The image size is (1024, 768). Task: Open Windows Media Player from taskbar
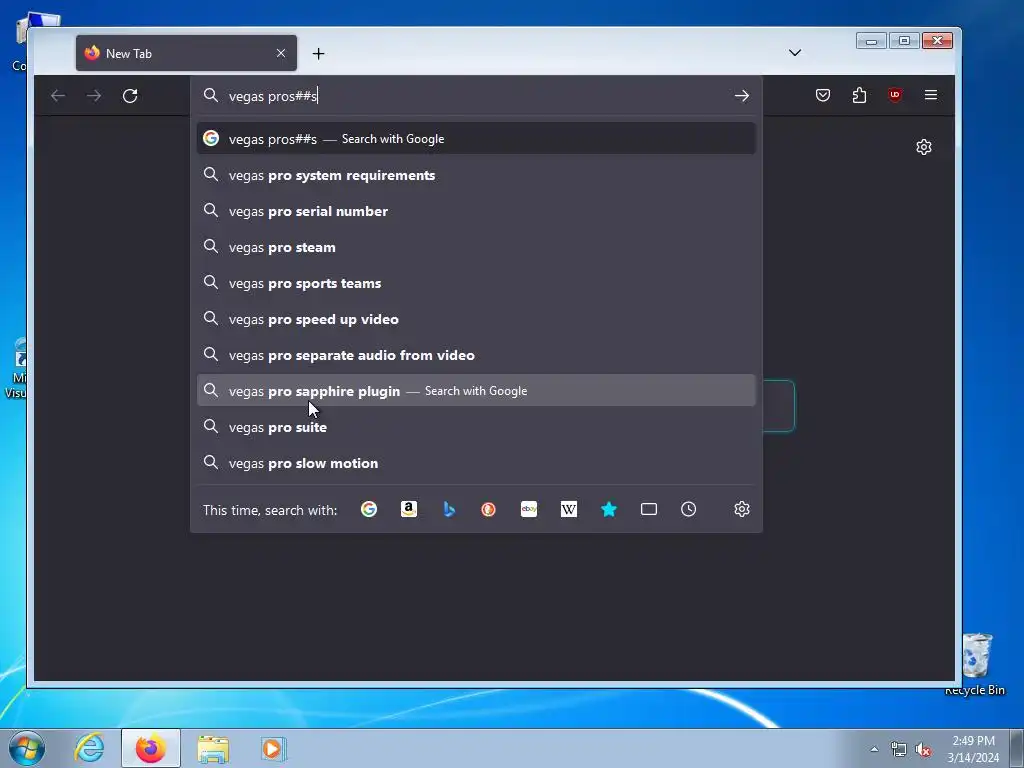tap(273, 748)
